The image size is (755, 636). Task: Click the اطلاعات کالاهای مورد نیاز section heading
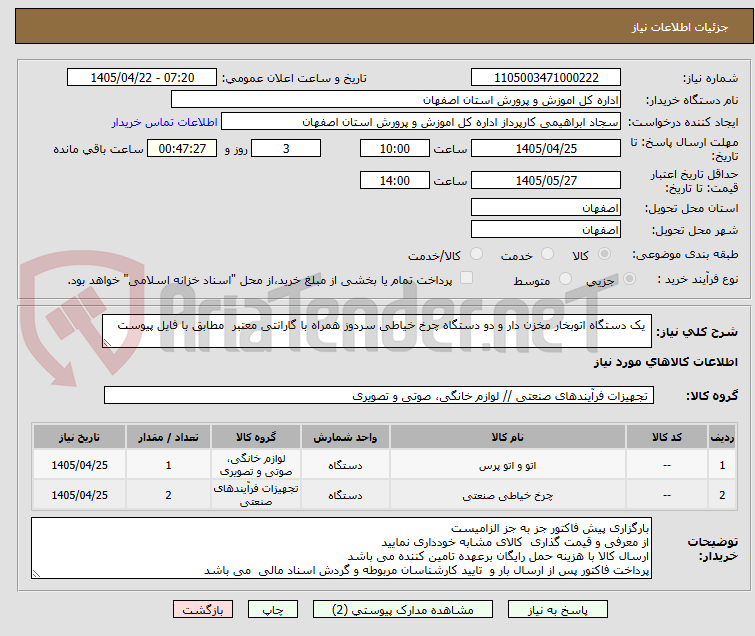665,362
